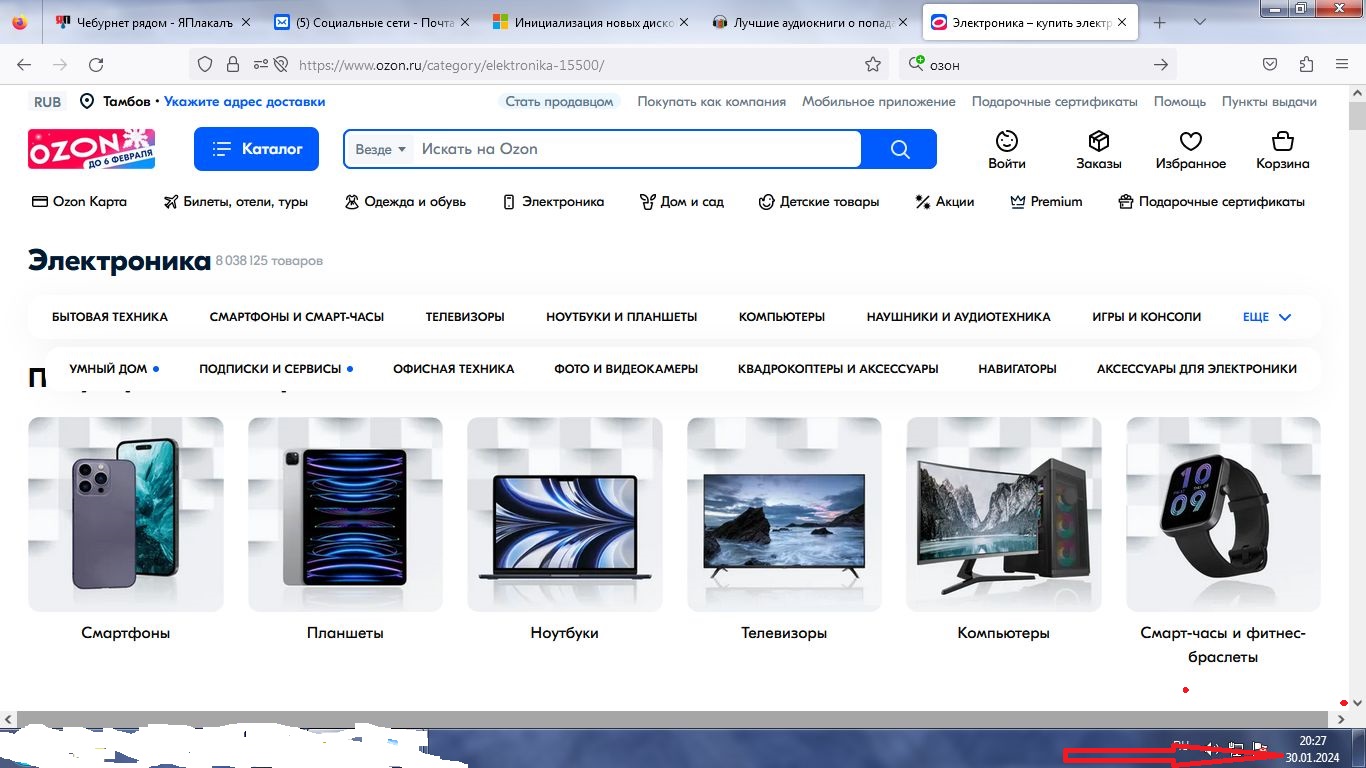Open the Firefox extensions panel
1366x768 pixels.
[x=1306, y=64]
